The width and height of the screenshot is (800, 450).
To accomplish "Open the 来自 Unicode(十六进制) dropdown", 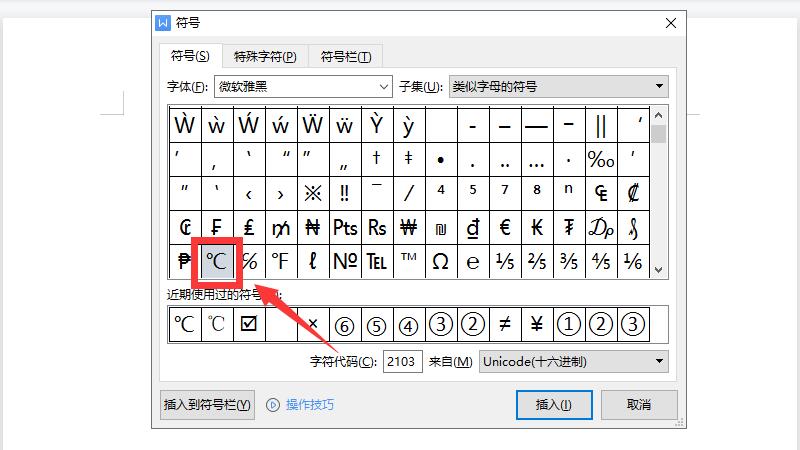I will tap(573, 361).
